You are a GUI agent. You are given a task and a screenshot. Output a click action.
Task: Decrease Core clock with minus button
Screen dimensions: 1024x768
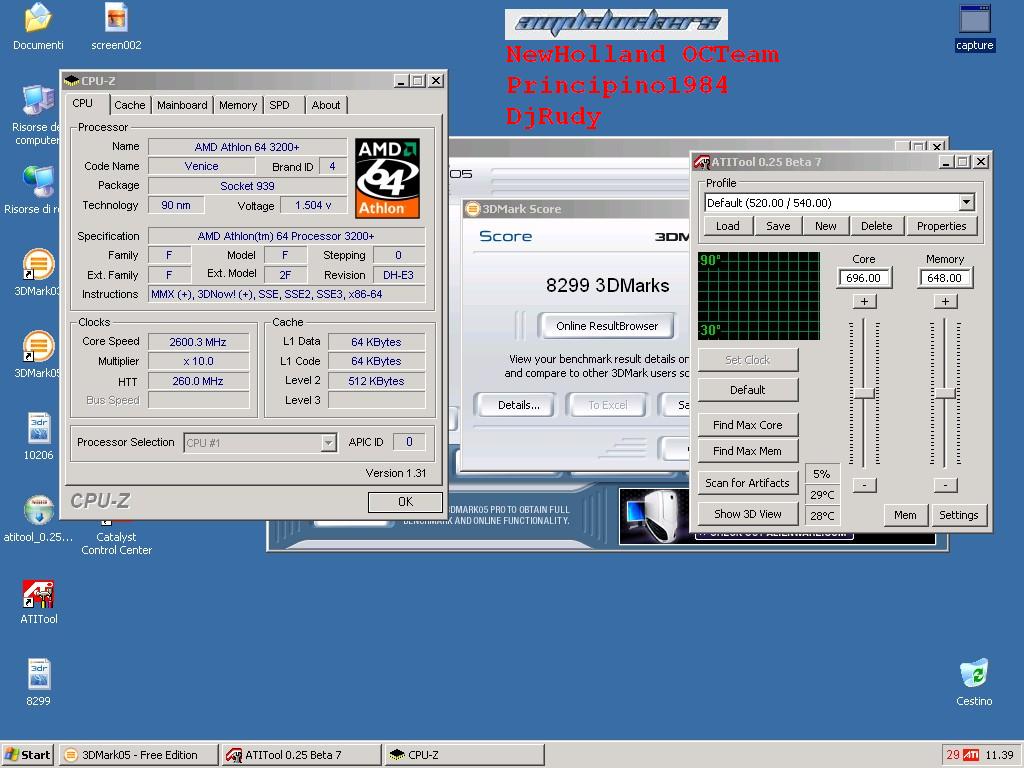pos(864,485)
